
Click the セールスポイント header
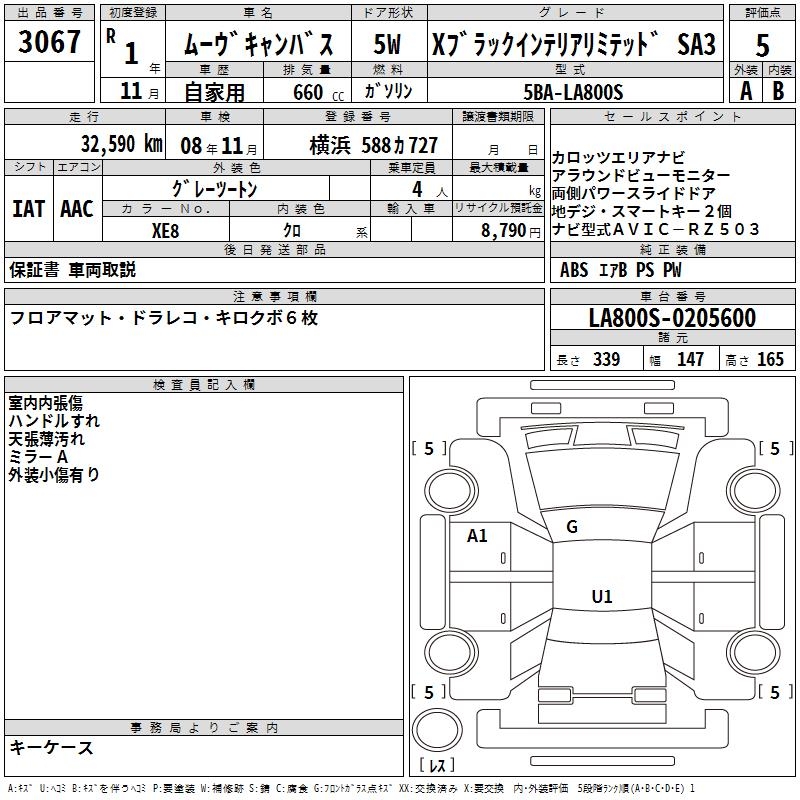coord(672,116)
